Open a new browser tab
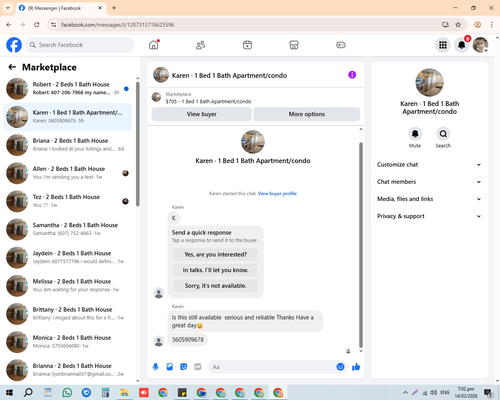The width and height of the screenshot is (500, 400). (114, 8)
